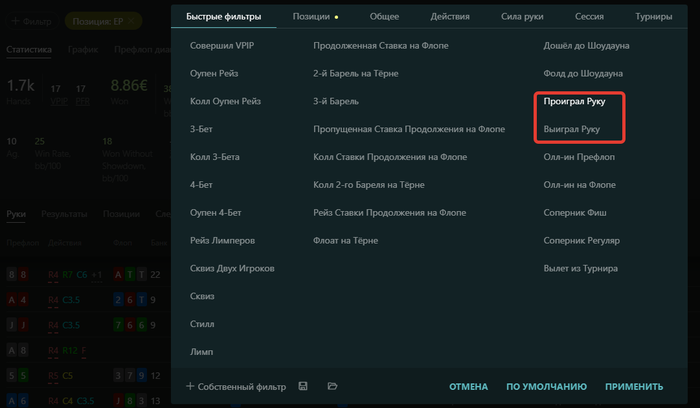
Task: Remove the Позиция: EP filter chip
Action: pyautogui.click(x=131, y=21)
